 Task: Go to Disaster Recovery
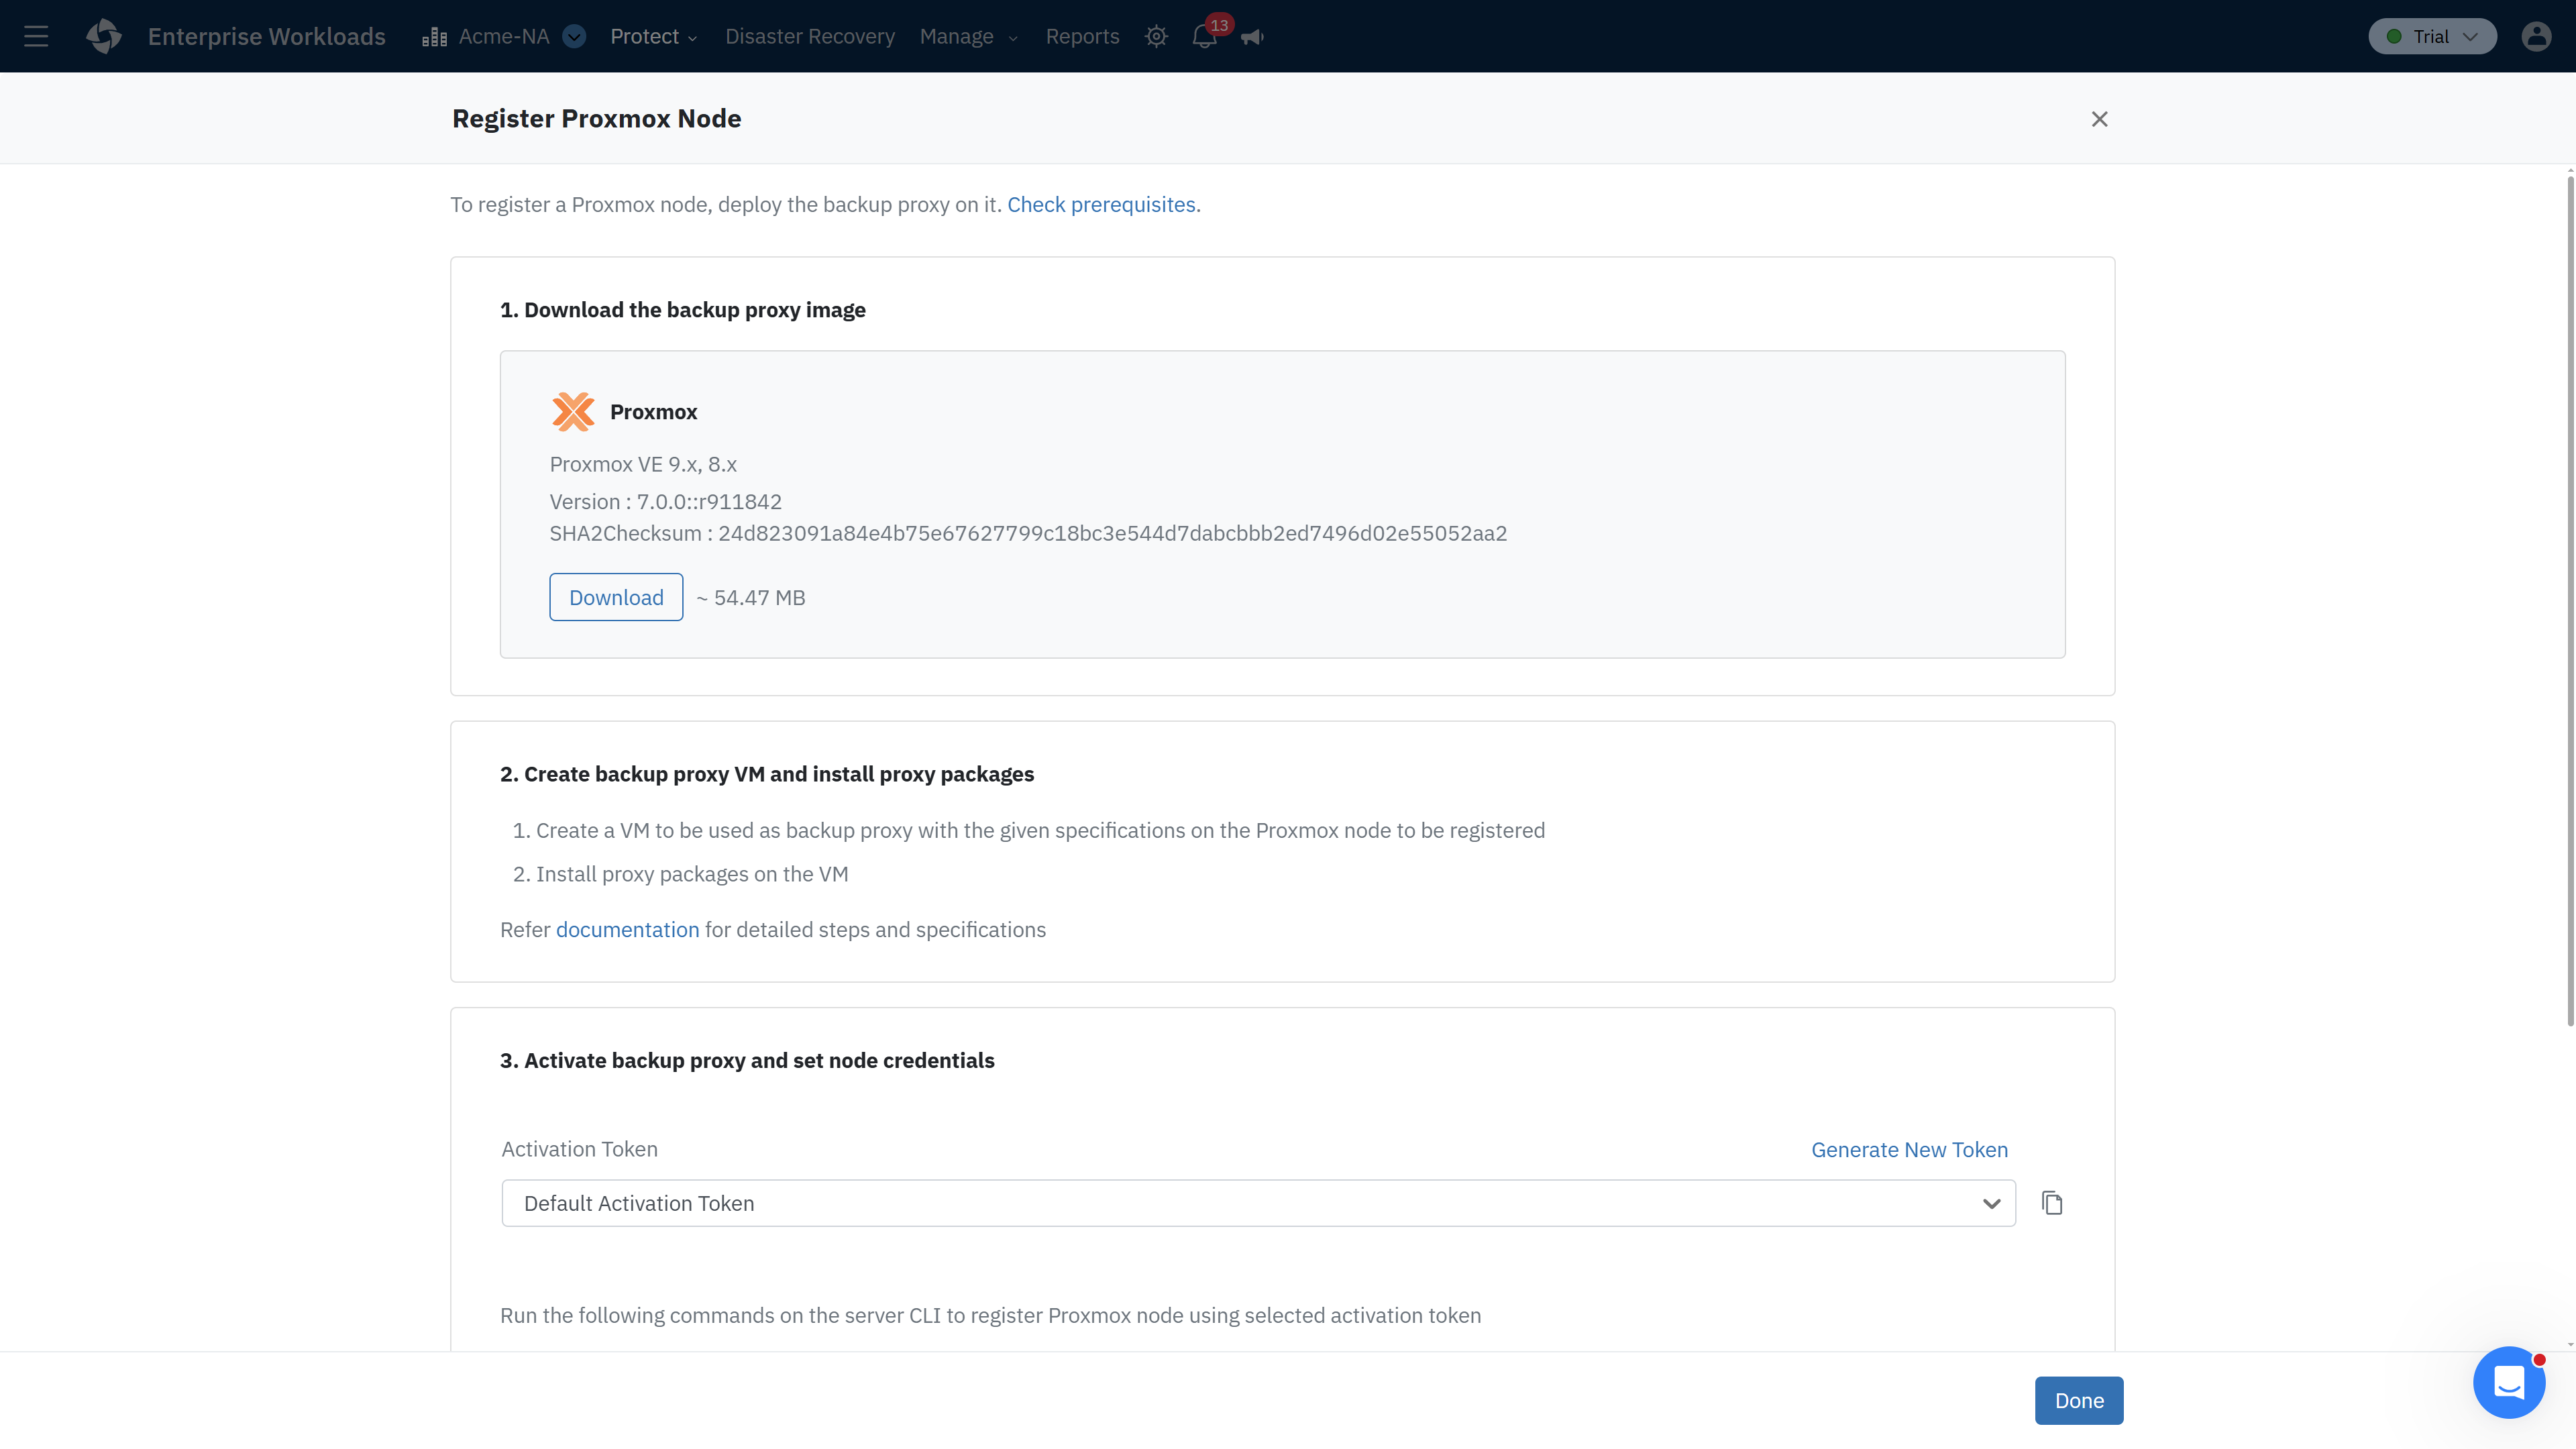point(809,36)
